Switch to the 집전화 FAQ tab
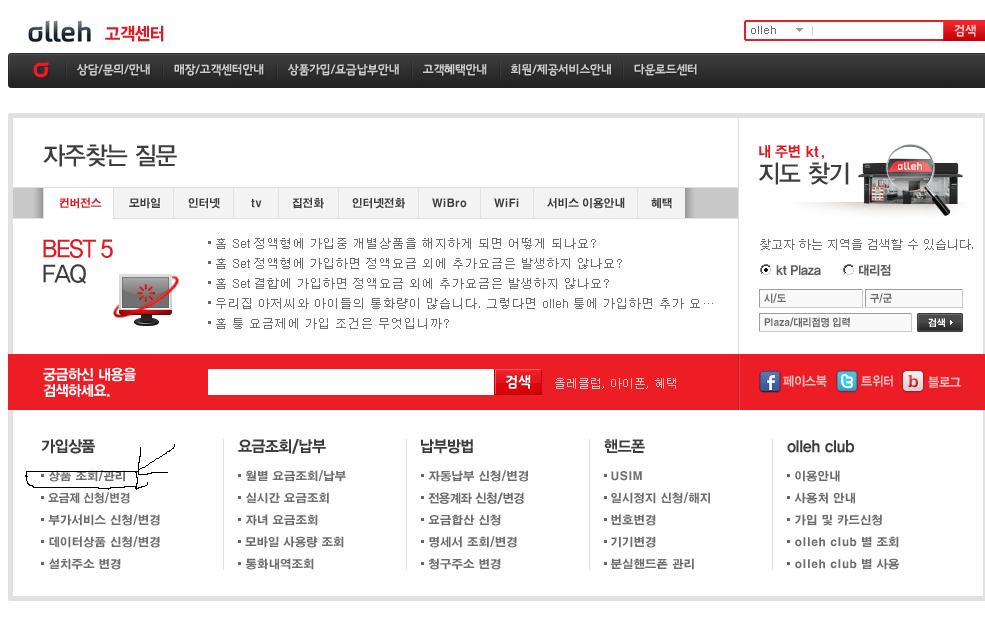 click(308, 203)
